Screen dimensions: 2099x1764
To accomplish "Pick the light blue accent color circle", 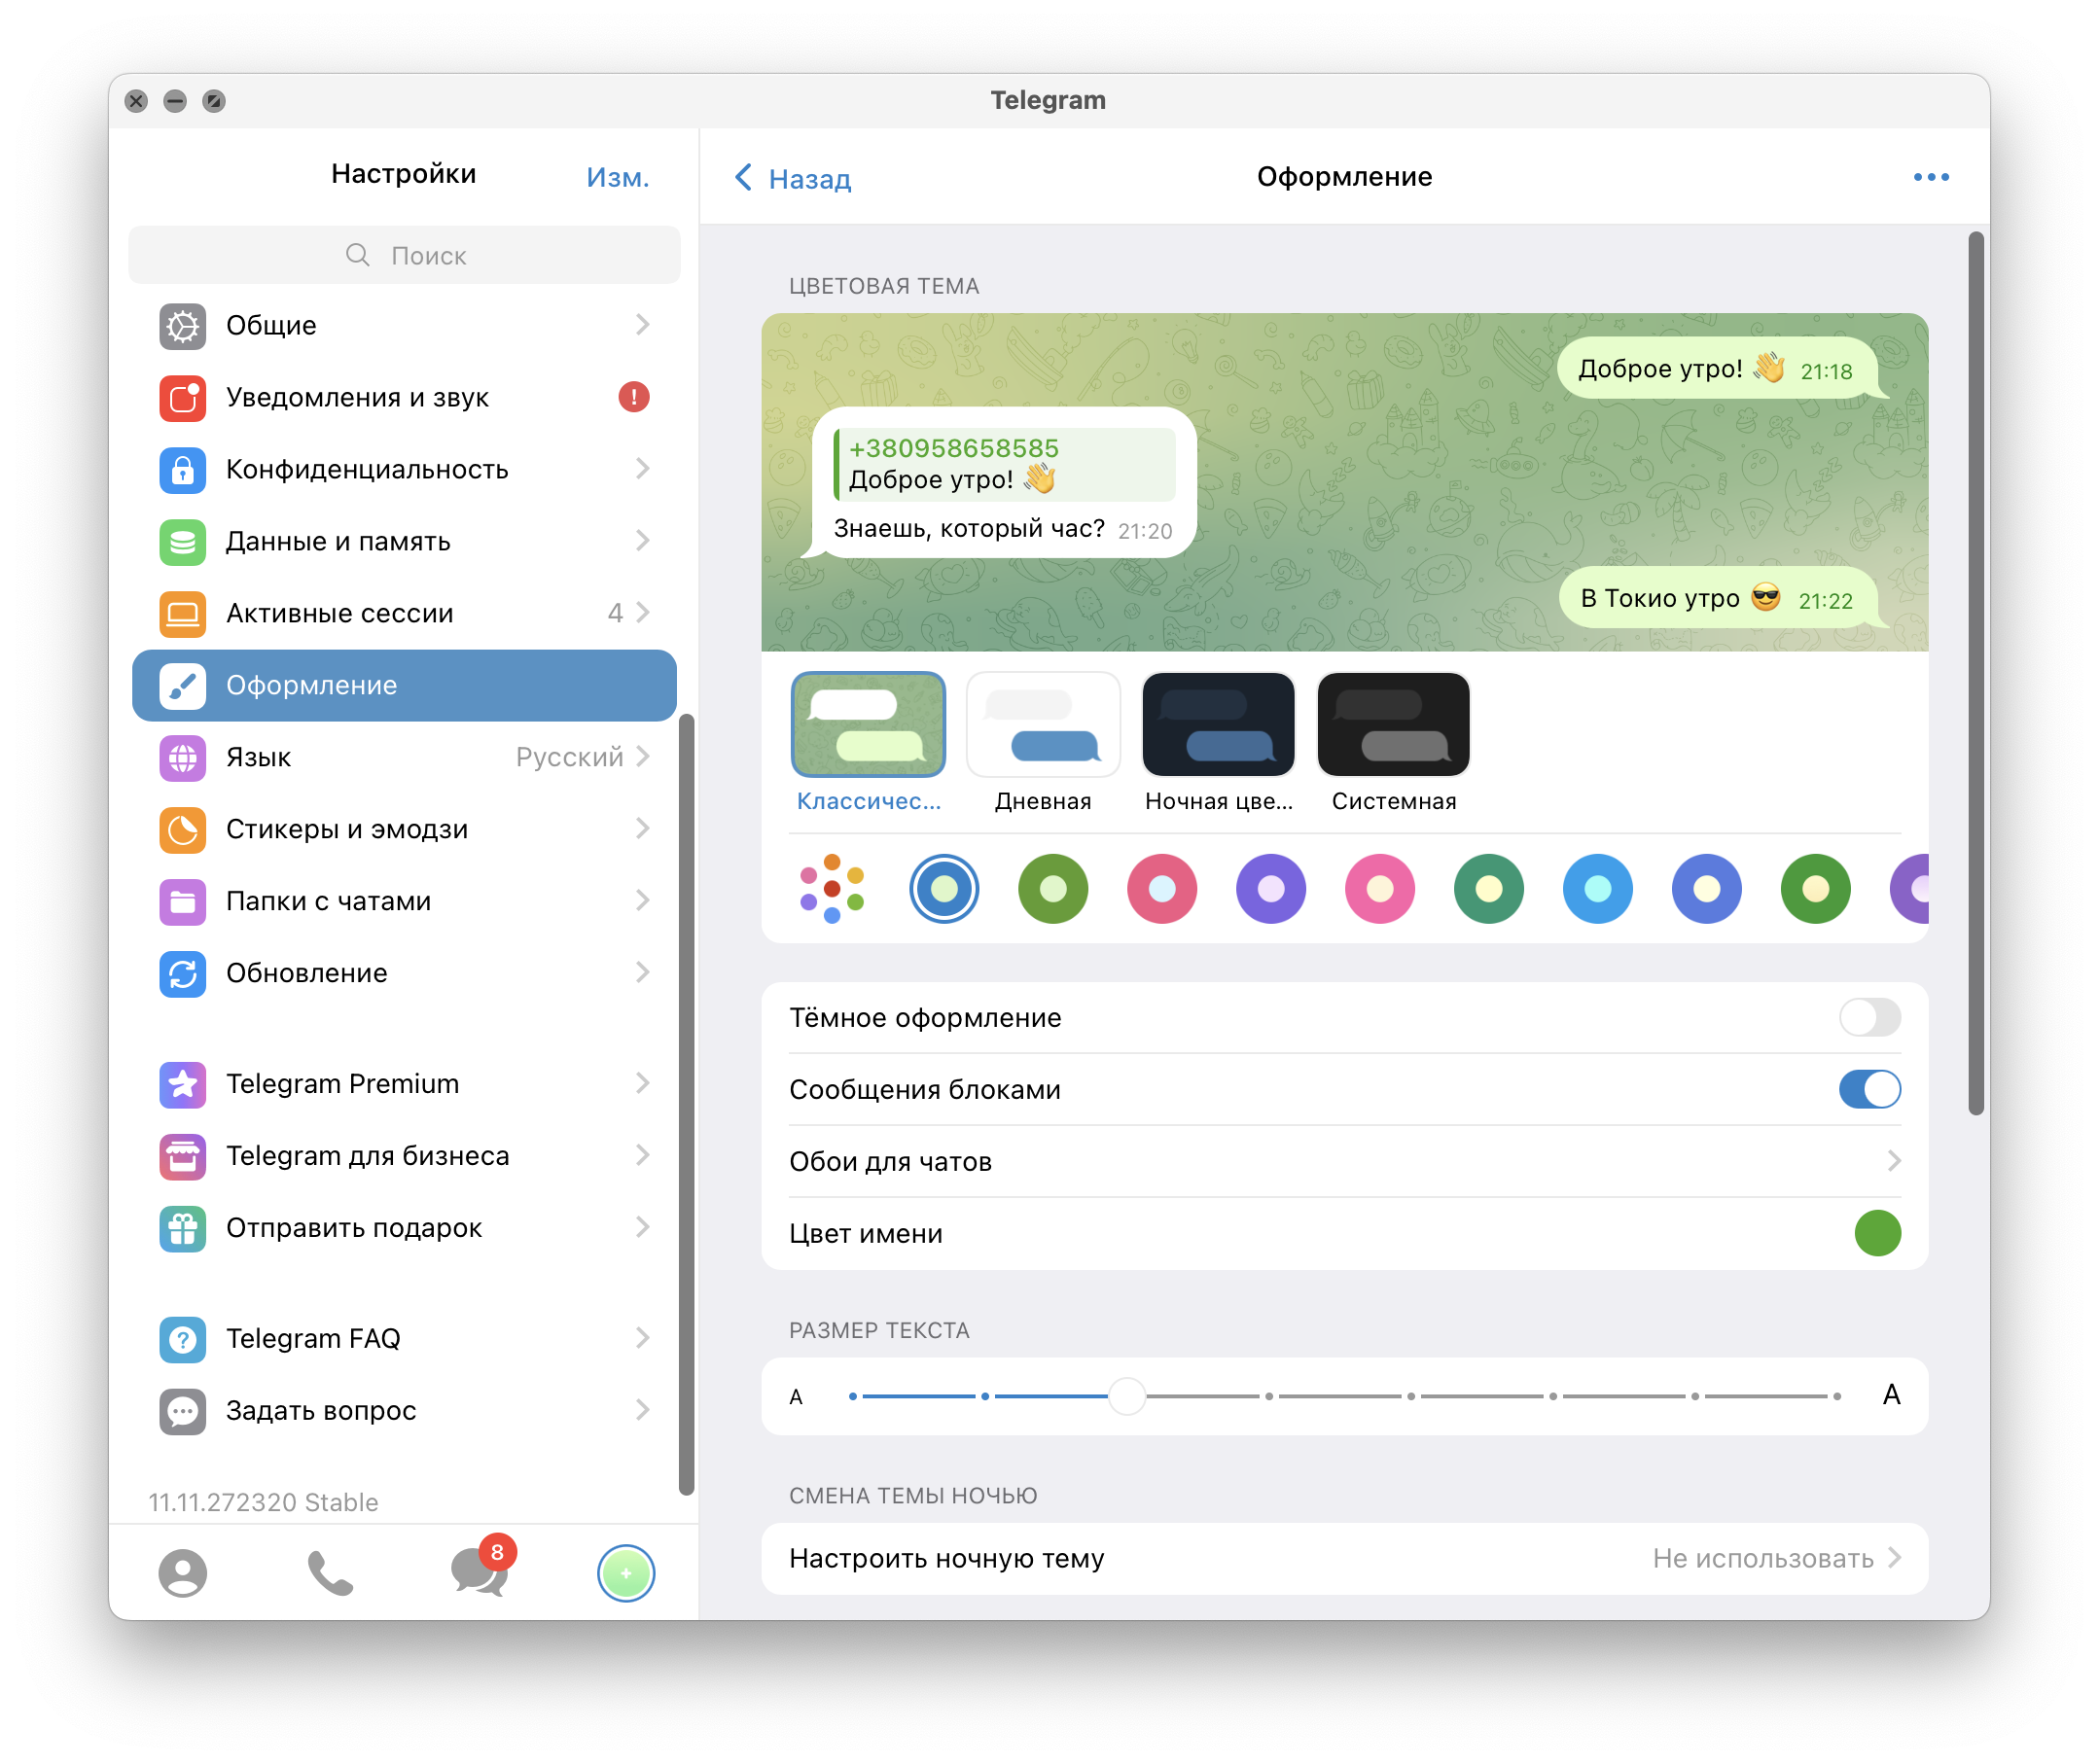I will [1598, 888].
